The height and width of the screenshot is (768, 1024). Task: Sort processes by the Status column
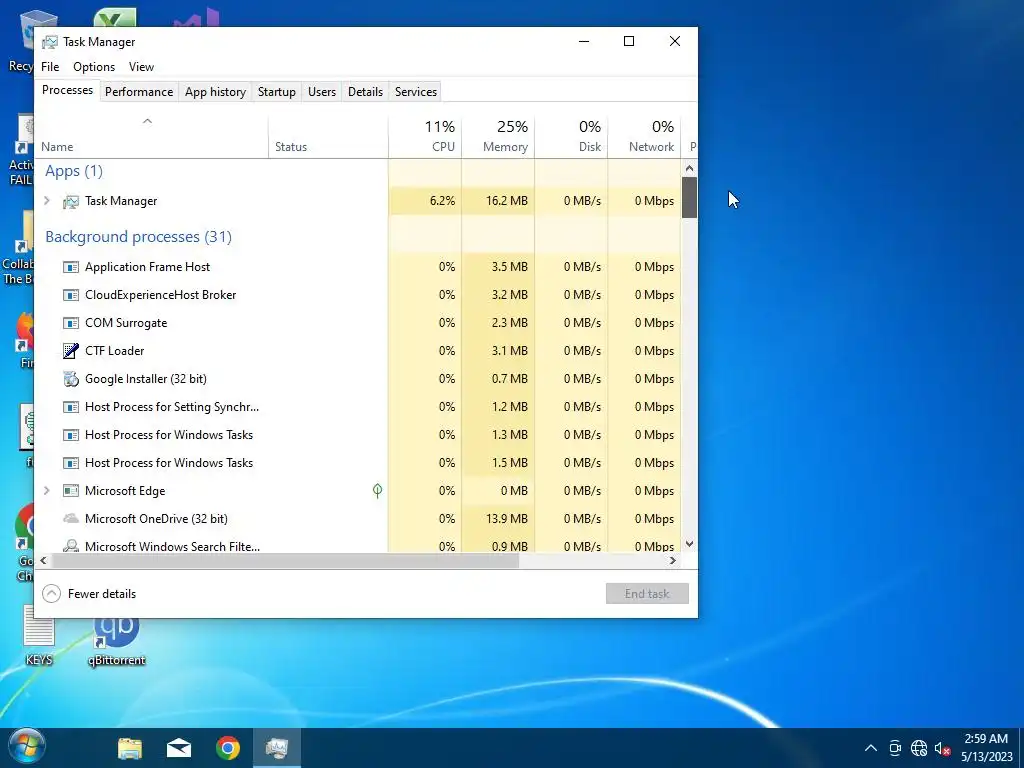(x=328, y=137)
